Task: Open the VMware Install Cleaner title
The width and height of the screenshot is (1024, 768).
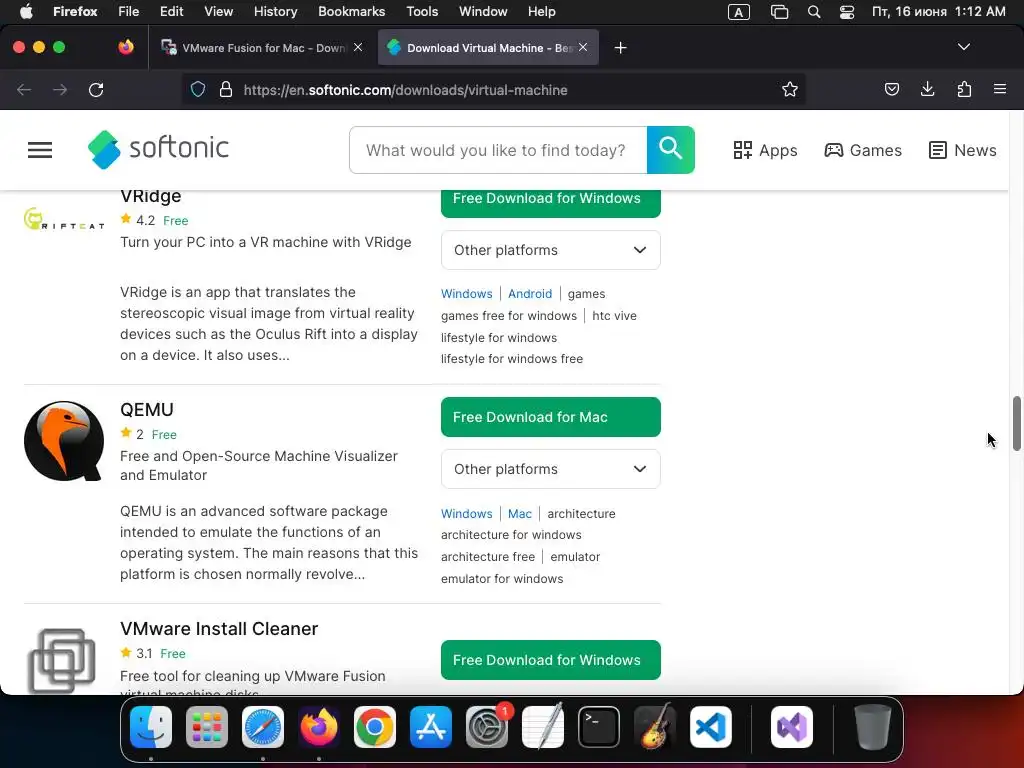Action: tap(219, 628)
